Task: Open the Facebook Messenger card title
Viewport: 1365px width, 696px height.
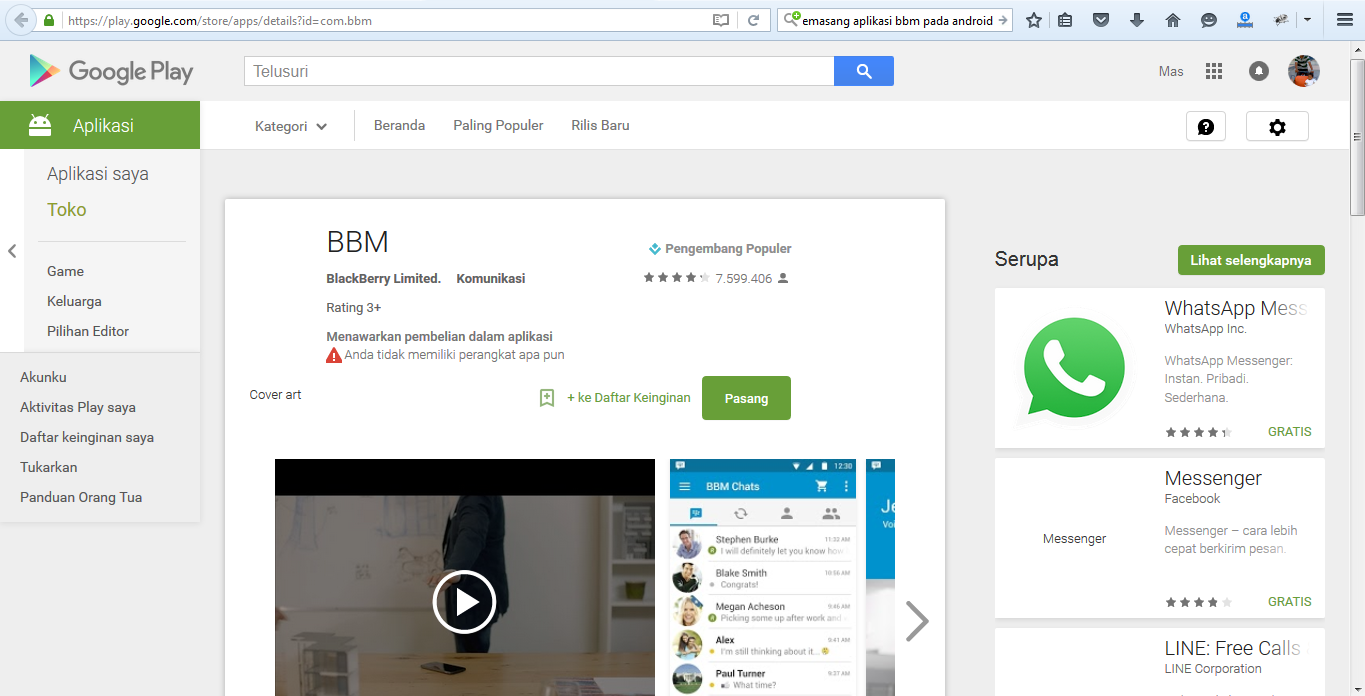Action: 1213,478
